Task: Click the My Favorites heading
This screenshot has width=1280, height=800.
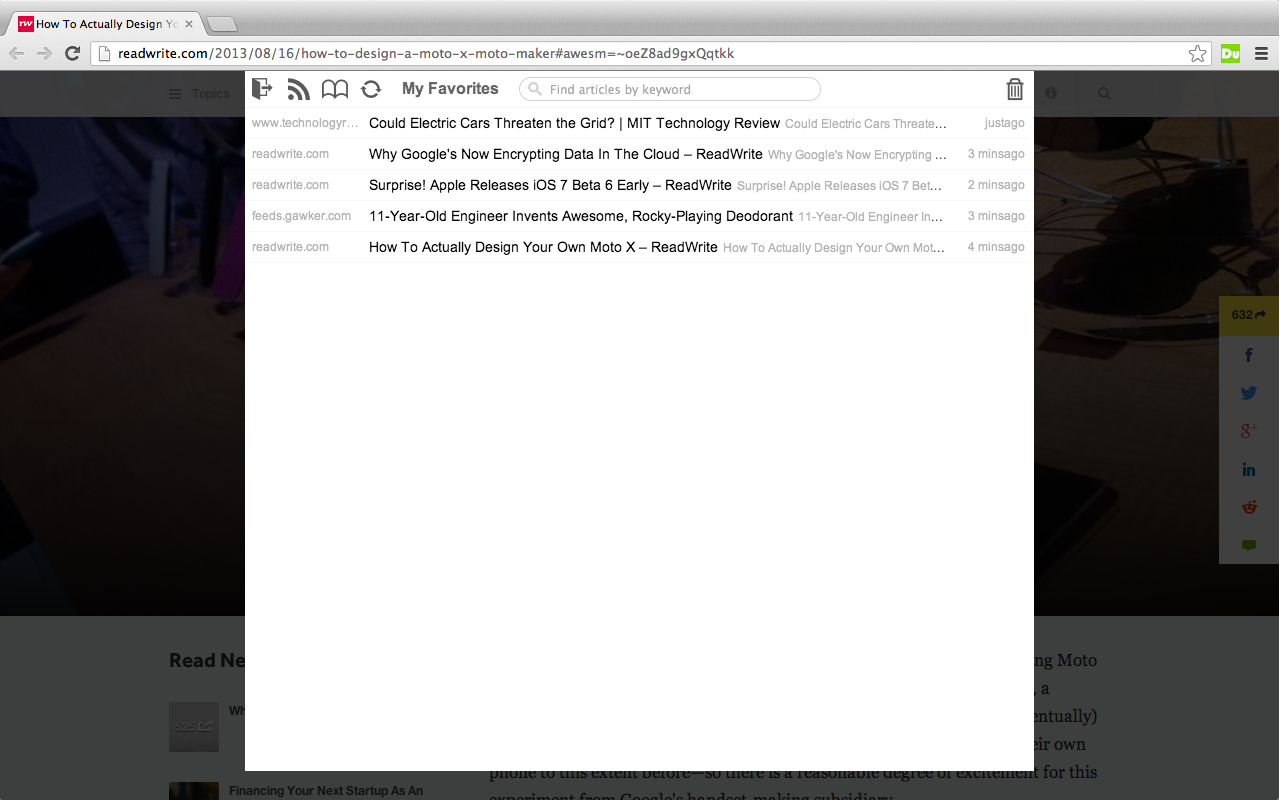Action: tap(450, 89)
